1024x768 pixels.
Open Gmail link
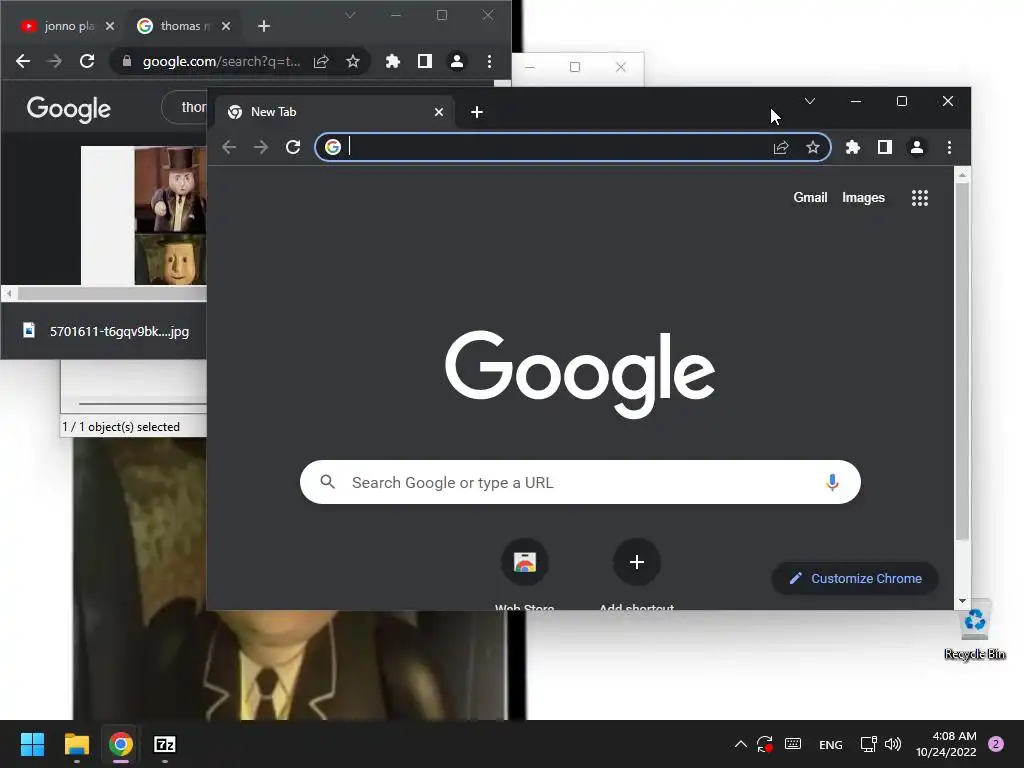point(810,197)
